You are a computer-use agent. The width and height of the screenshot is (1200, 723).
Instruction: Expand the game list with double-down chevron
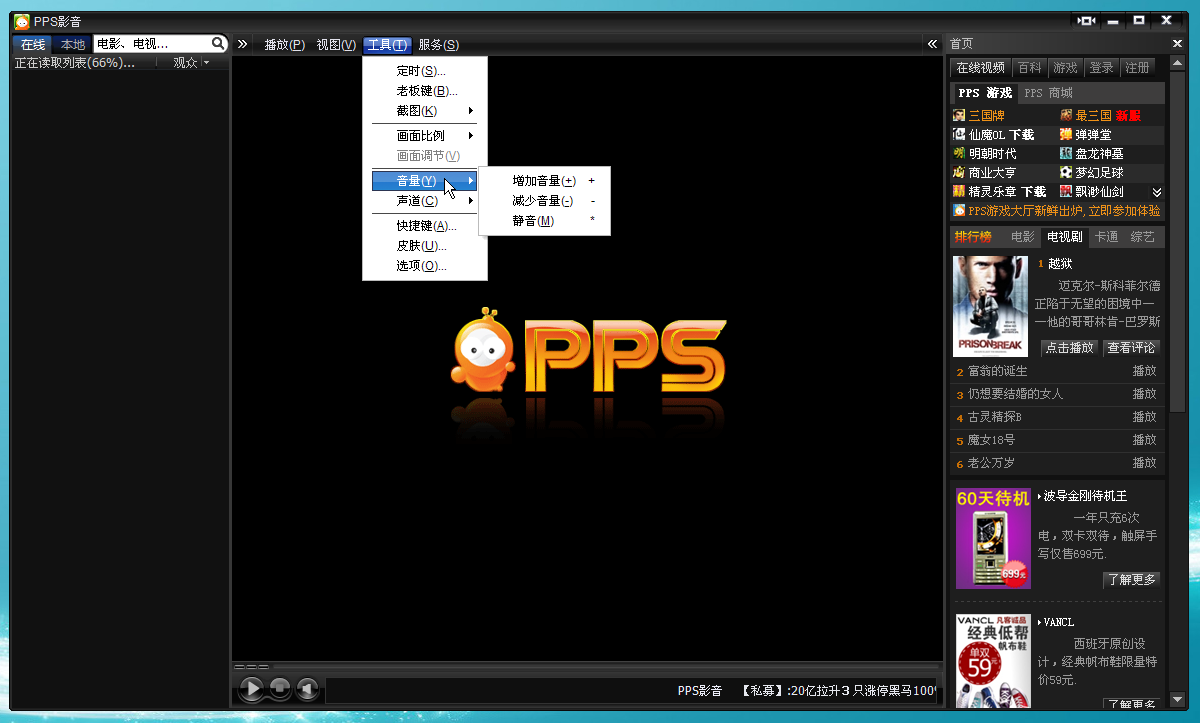coord(1157,192)
